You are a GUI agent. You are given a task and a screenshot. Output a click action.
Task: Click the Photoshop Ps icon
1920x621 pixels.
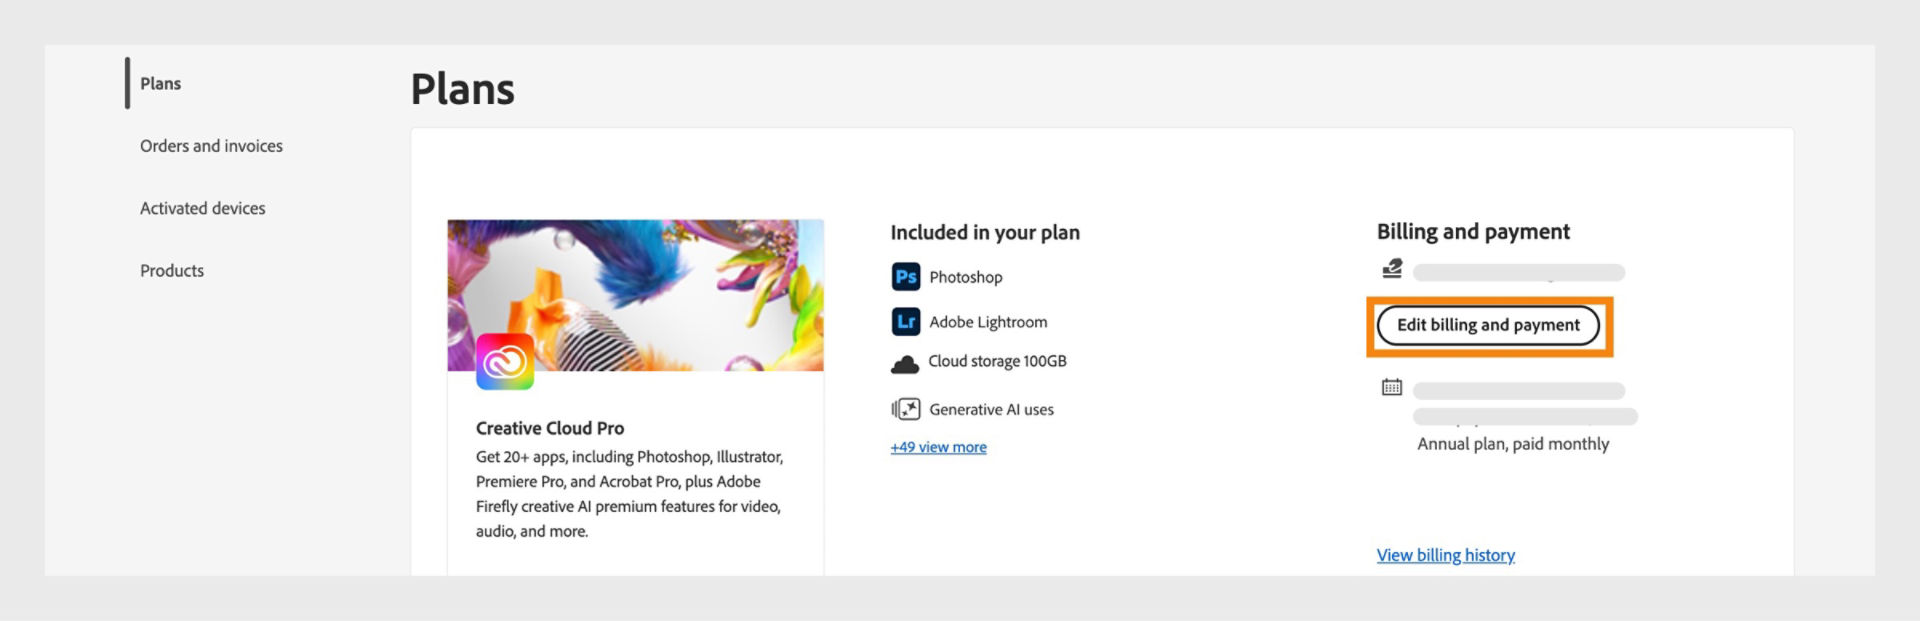(906, 277)
